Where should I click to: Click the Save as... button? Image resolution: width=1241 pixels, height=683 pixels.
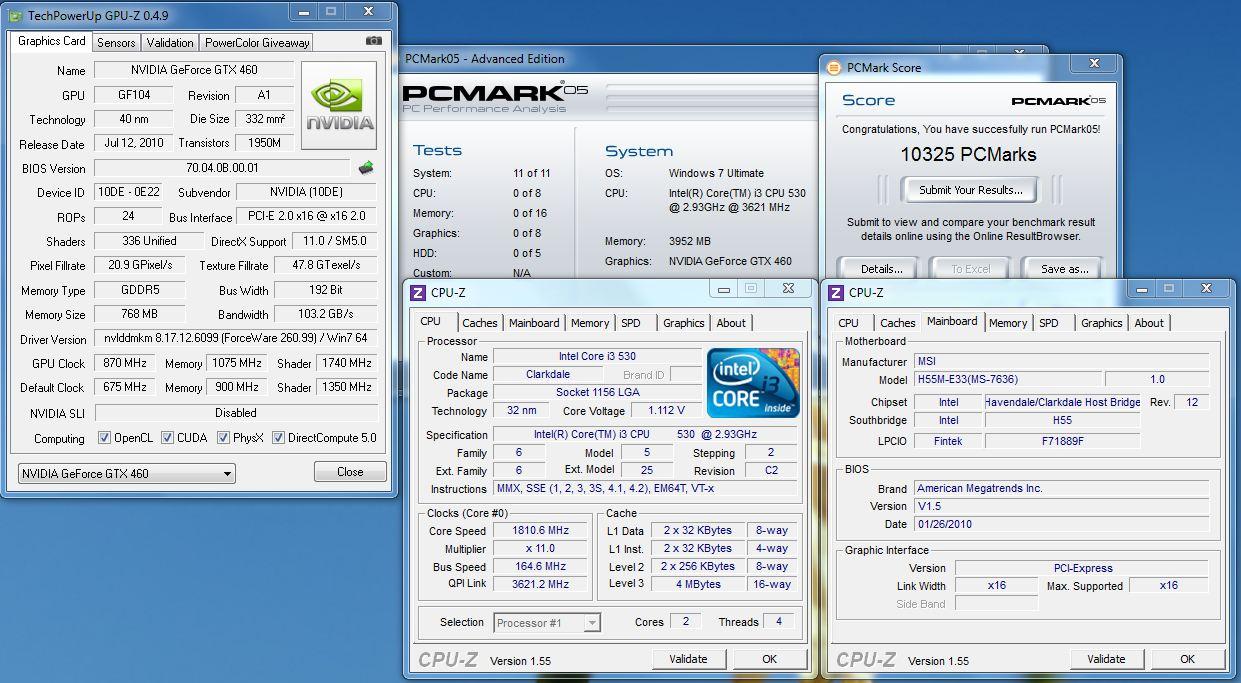tap(1064, 269)
